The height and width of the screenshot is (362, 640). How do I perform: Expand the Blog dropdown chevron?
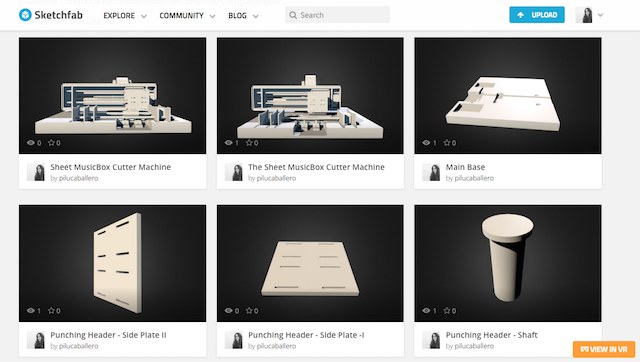click(256, 16)
